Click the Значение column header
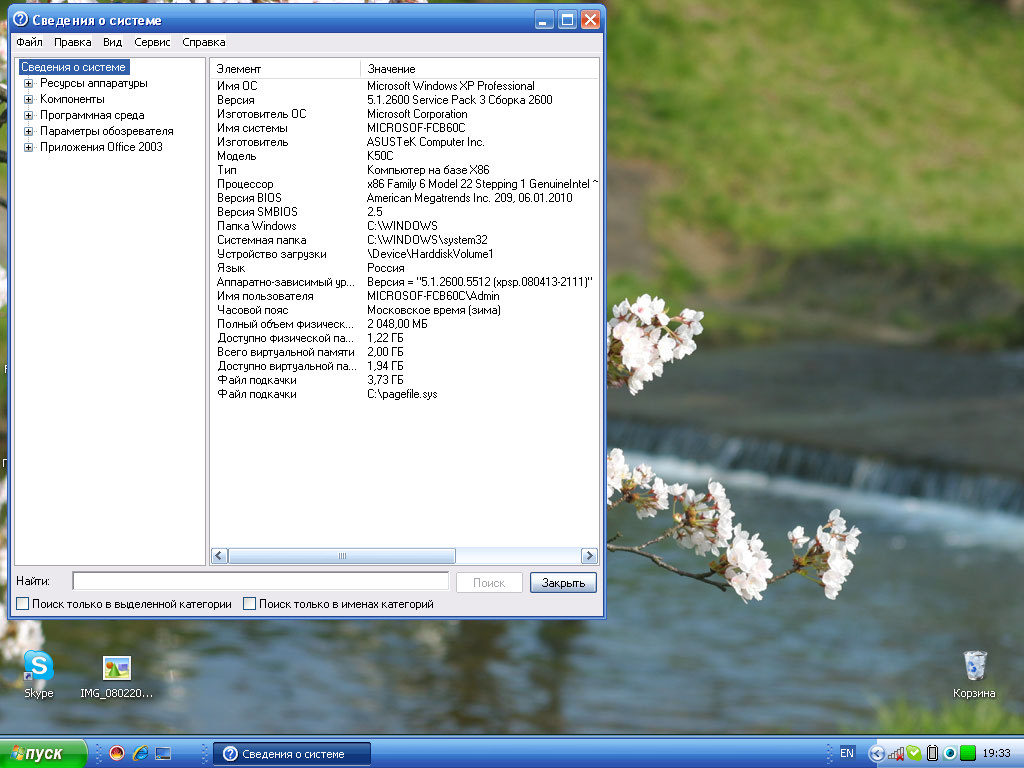Viewport: 1024px width, 768px height. point(479,69)
